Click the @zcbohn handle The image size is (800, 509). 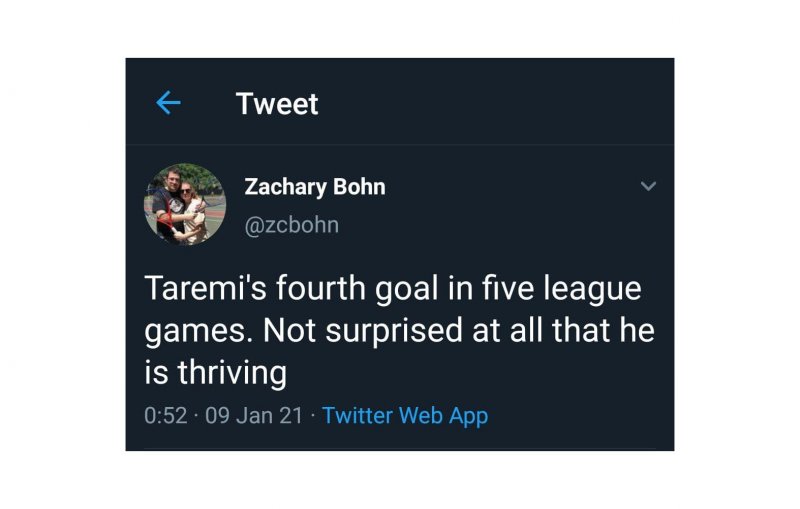click(x=291, y=225)
